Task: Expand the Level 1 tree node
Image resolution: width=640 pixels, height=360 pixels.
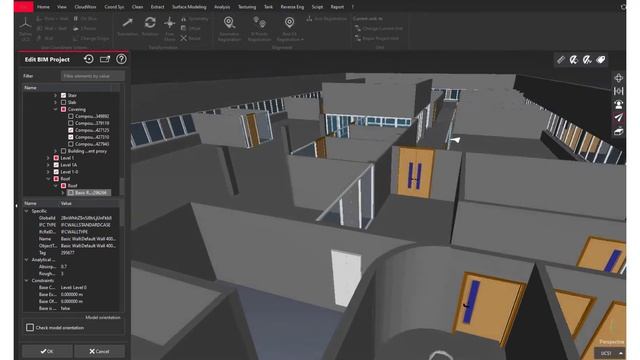Action: pyautogui.click(x=48, y=158)
